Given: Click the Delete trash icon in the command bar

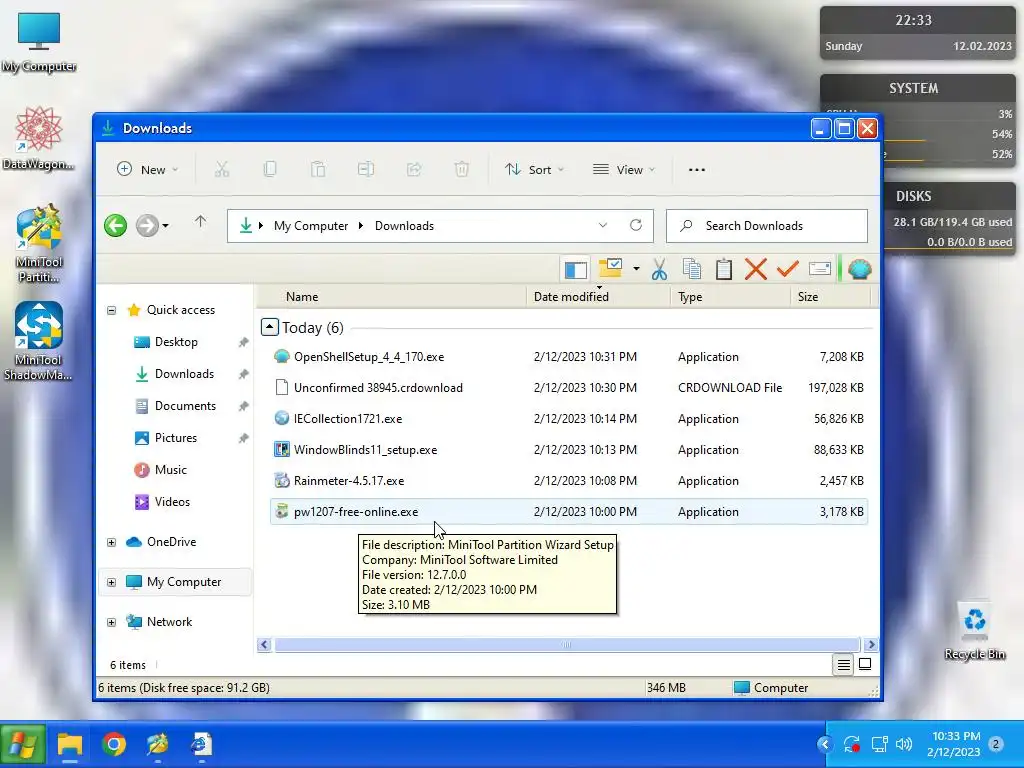Looking at the screenshot, I should tap(462, 170).
